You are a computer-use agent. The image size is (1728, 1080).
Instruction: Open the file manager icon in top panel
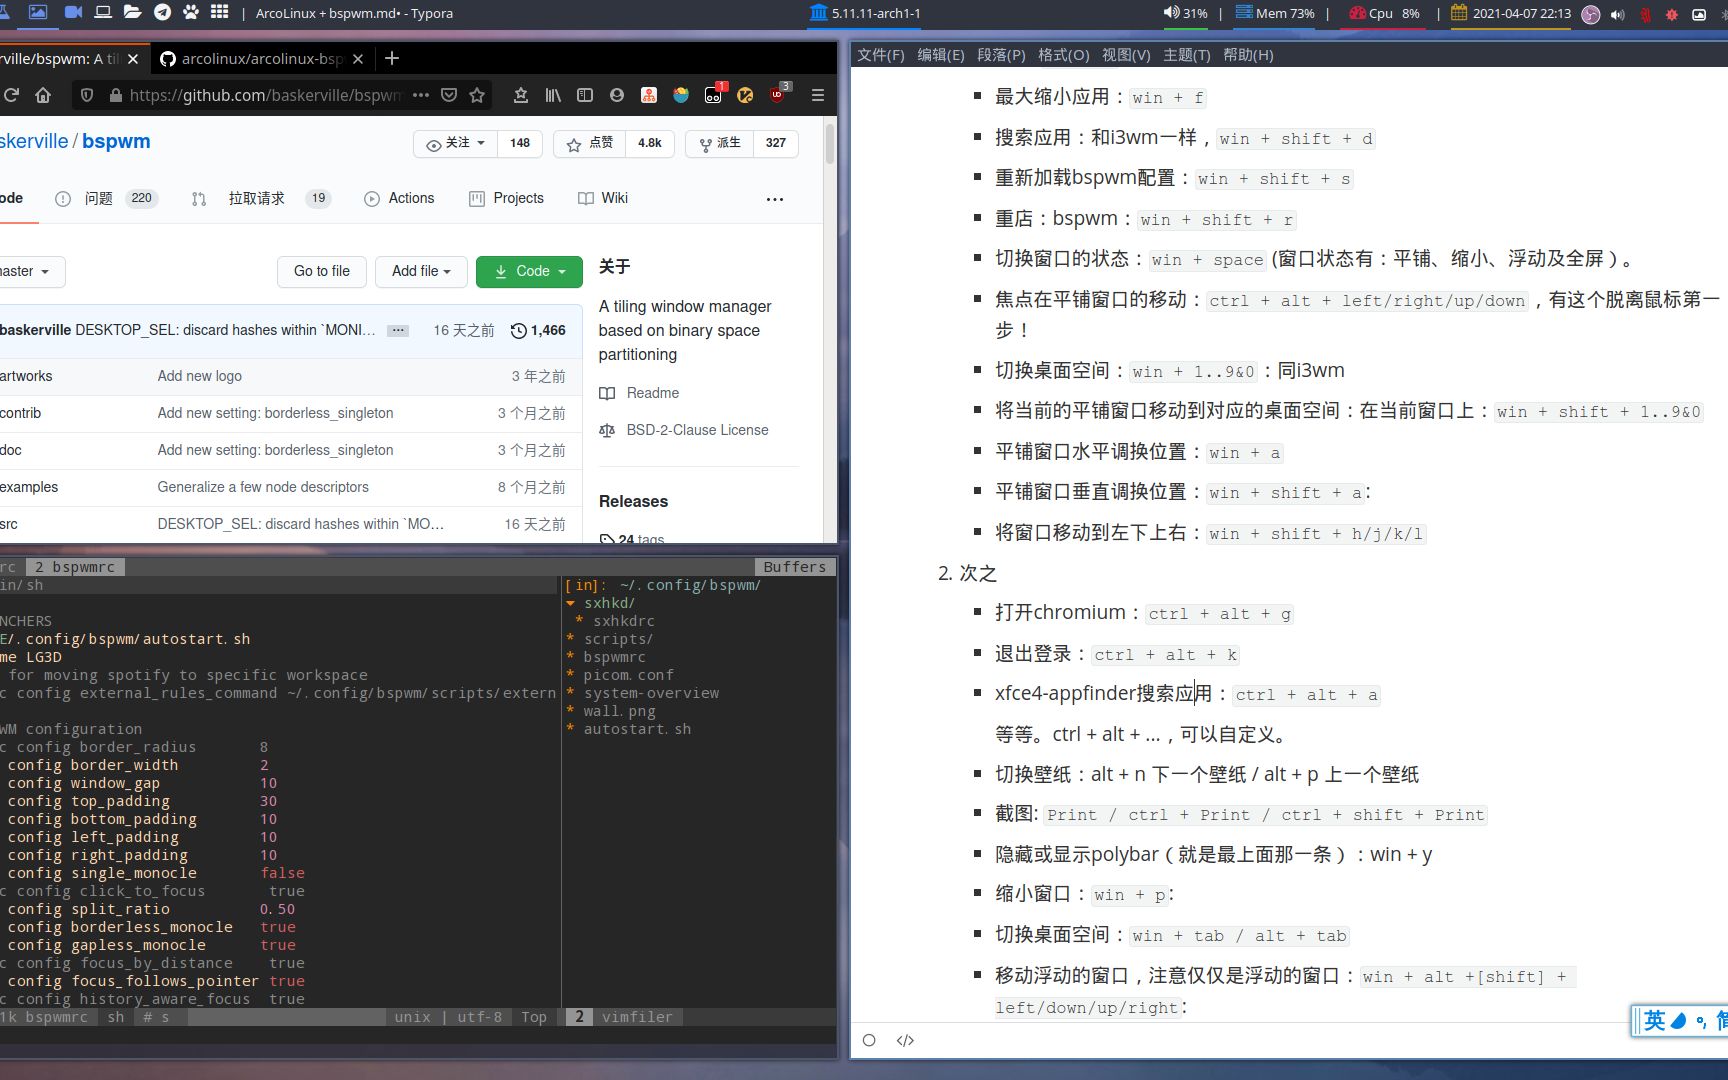(x=131, y=14)
